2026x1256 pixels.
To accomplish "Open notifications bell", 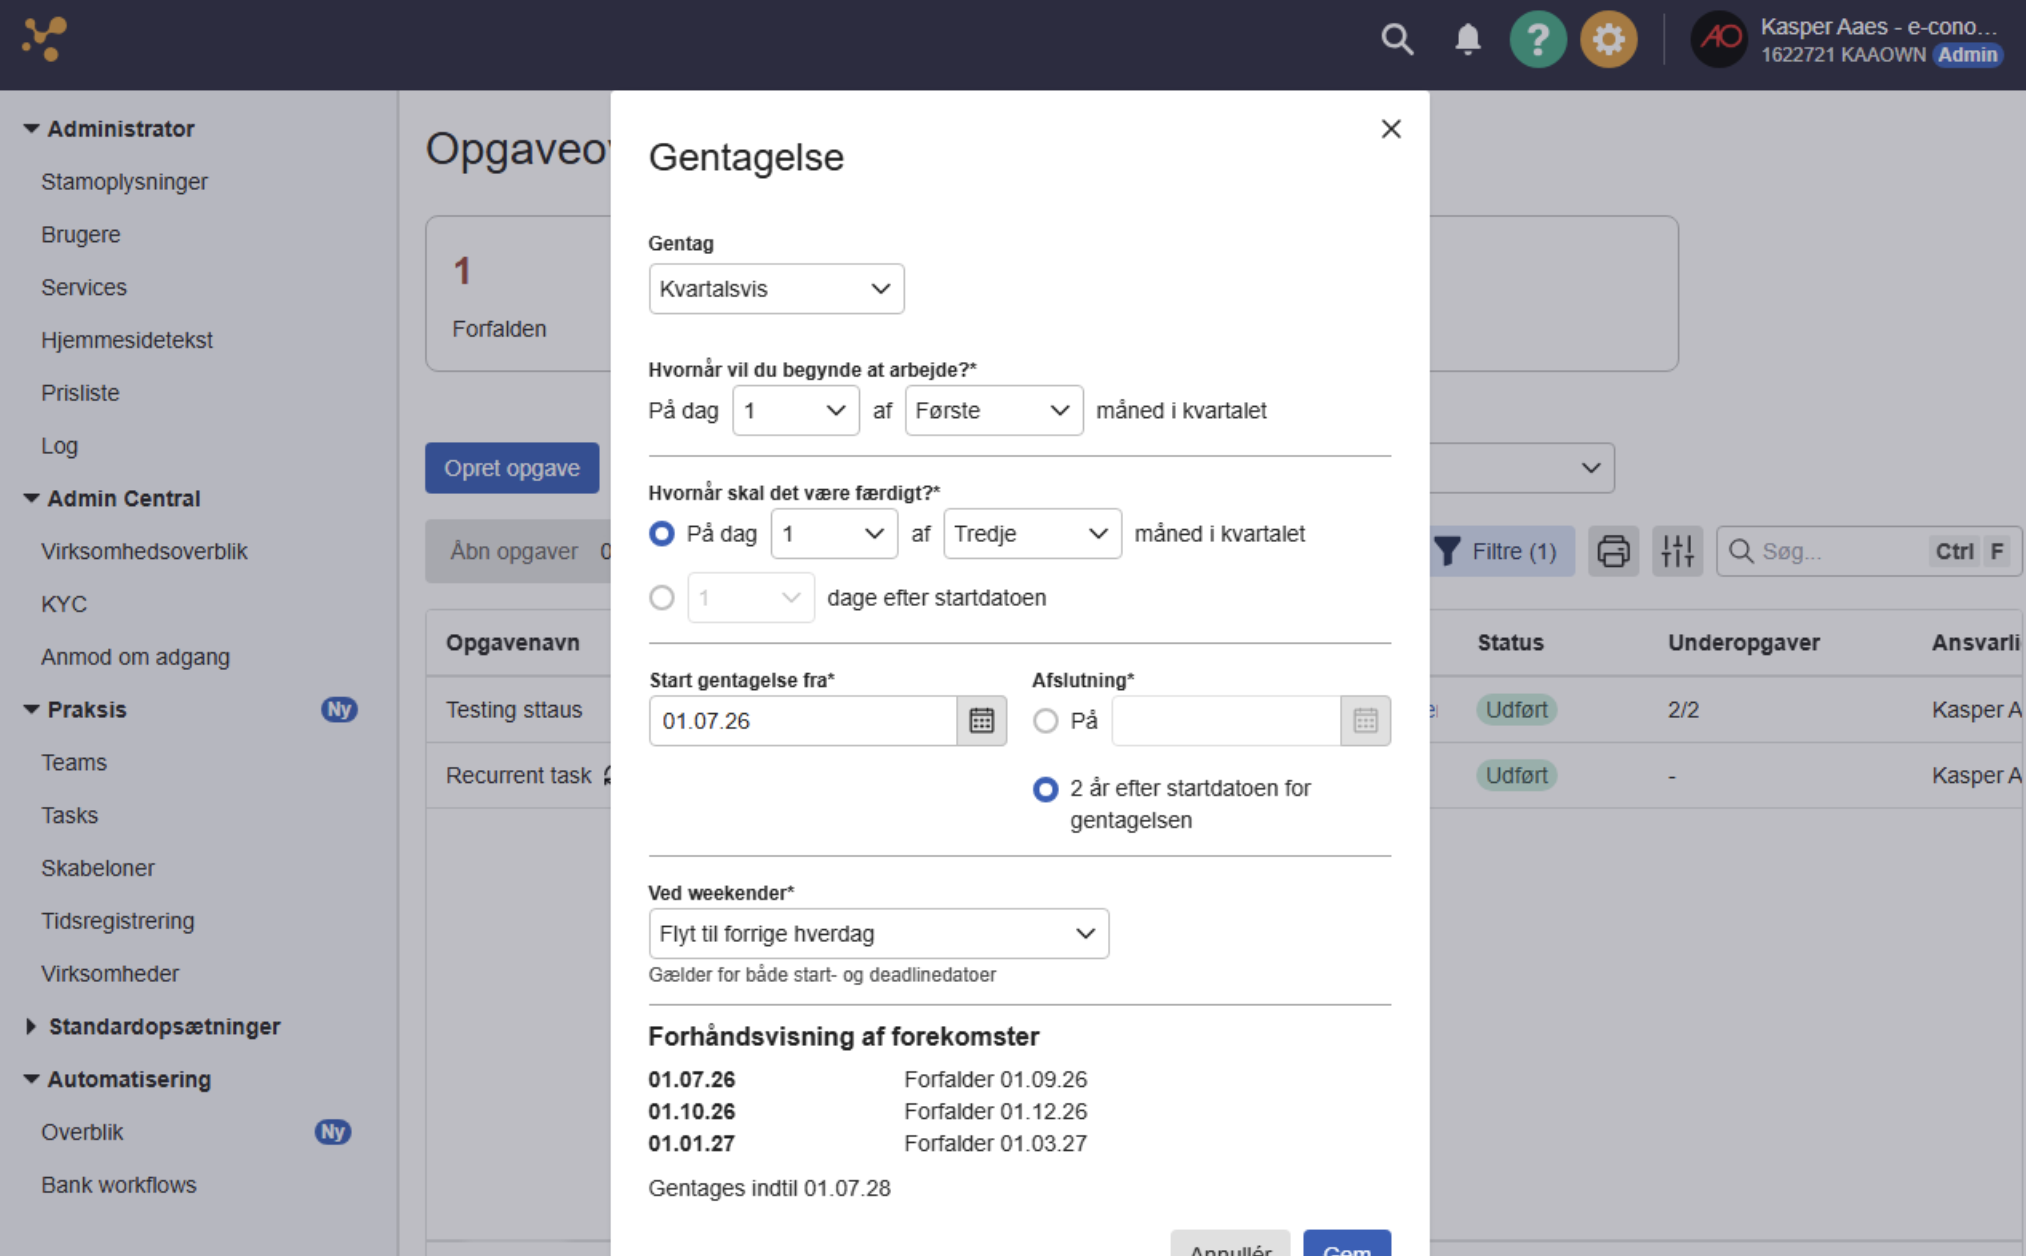I will click(x=1467, y=39).
